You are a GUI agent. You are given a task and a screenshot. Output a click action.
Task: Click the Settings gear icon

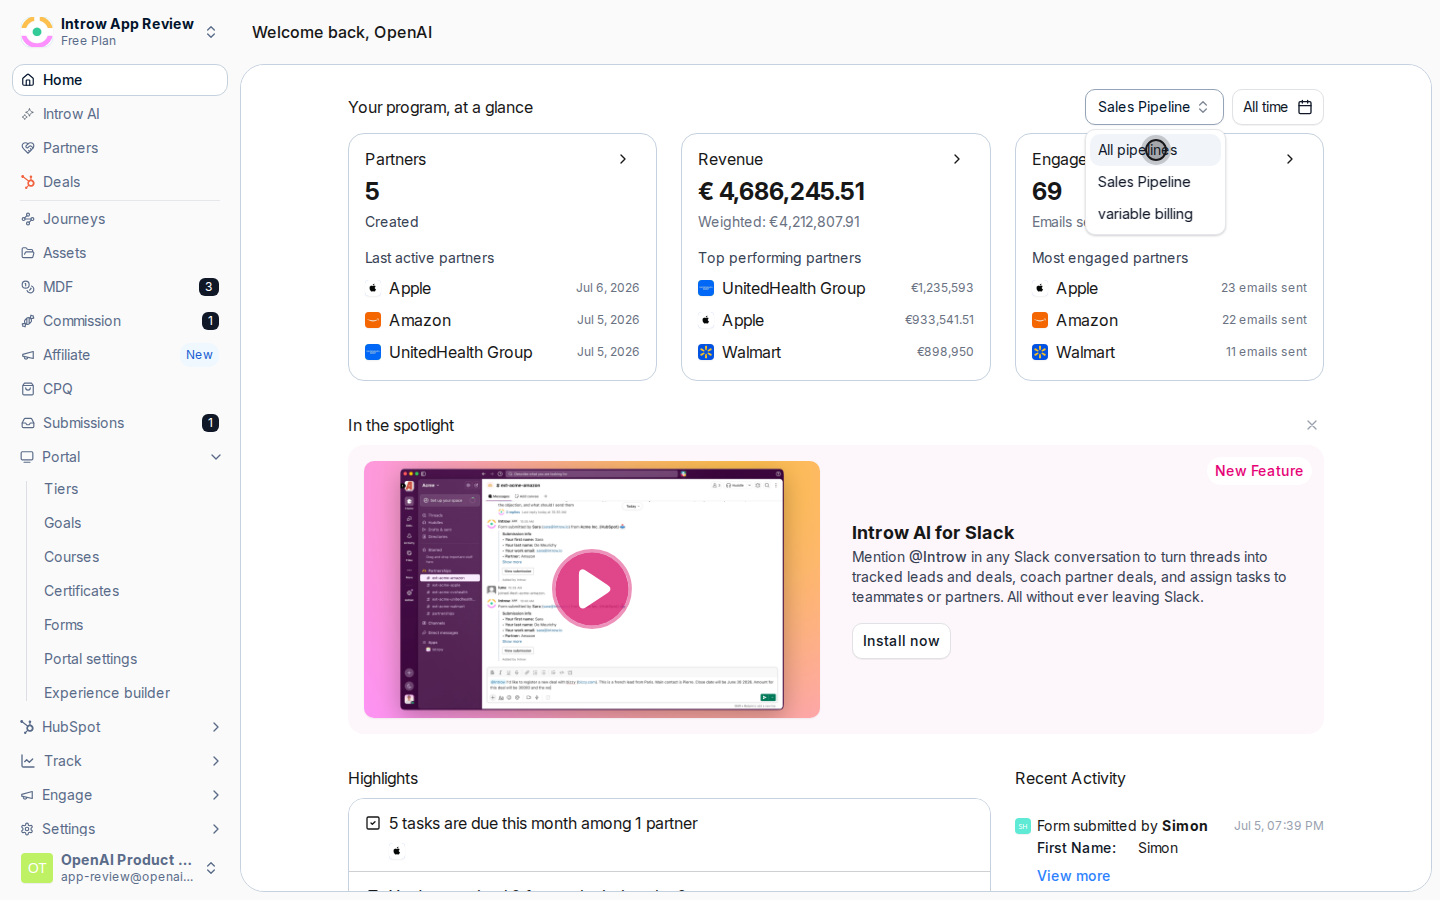(x=27, y=829)
